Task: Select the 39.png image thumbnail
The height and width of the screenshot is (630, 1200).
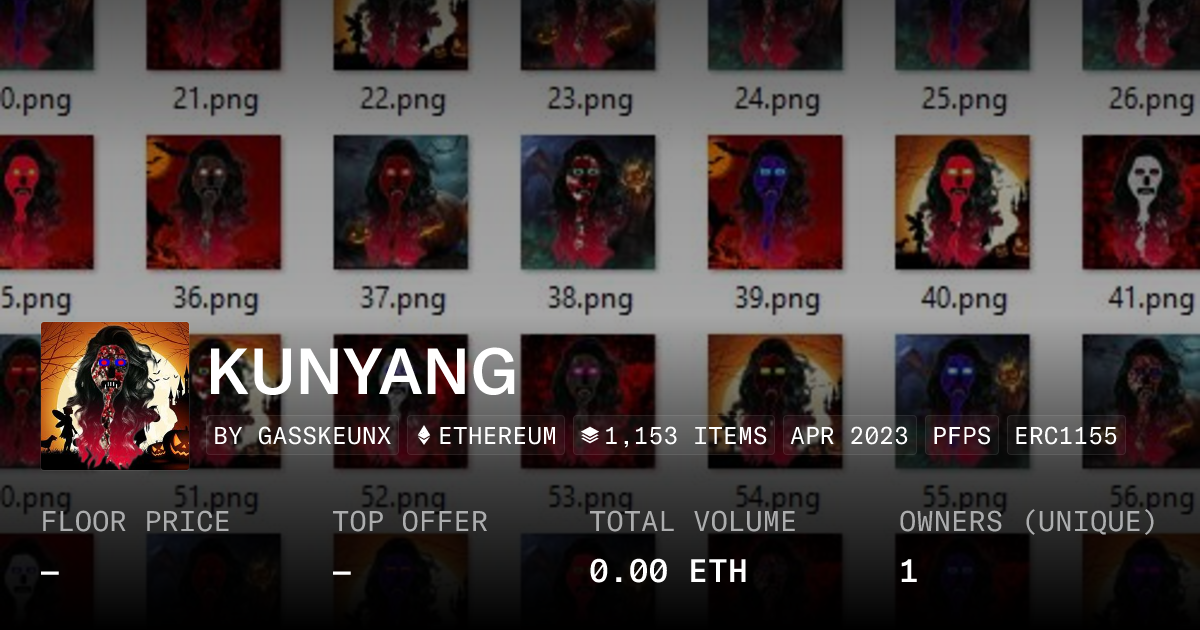Action: click(775, 202)
